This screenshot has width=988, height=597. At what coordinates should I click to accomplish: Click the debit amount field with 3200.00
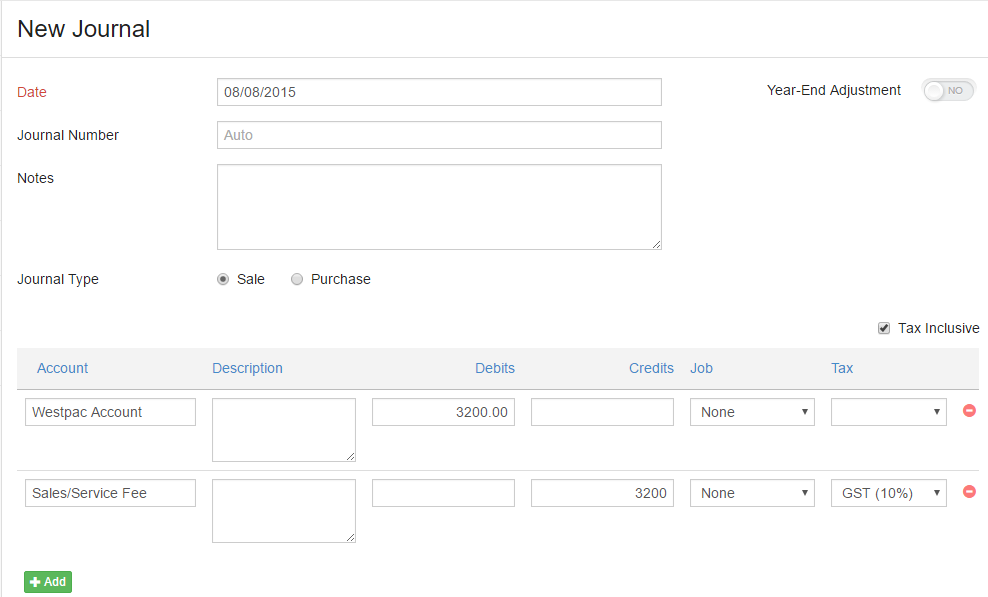point(443,412)
